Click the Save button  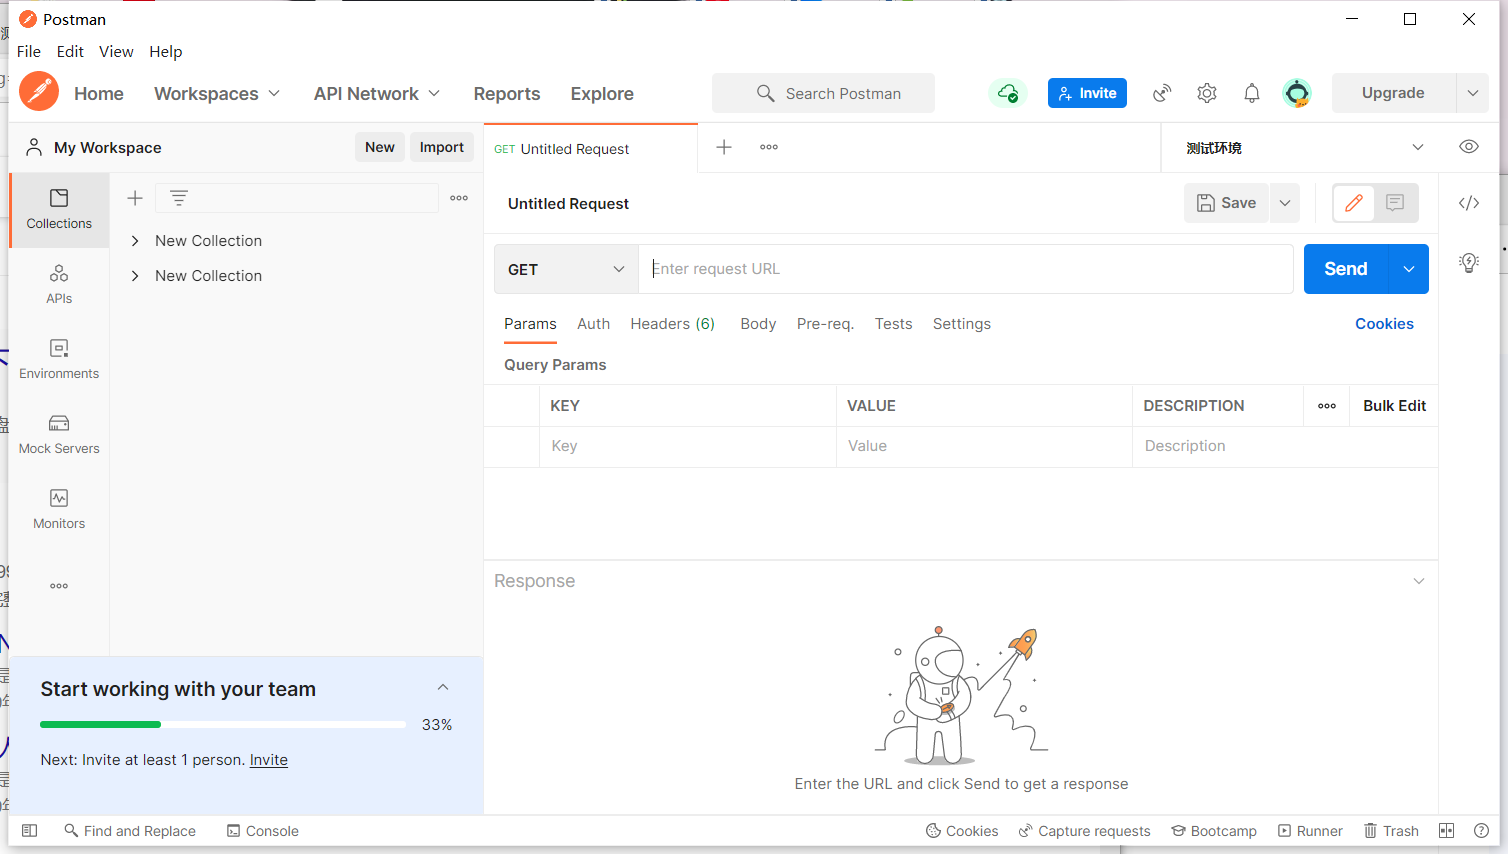click(1227, 203)
